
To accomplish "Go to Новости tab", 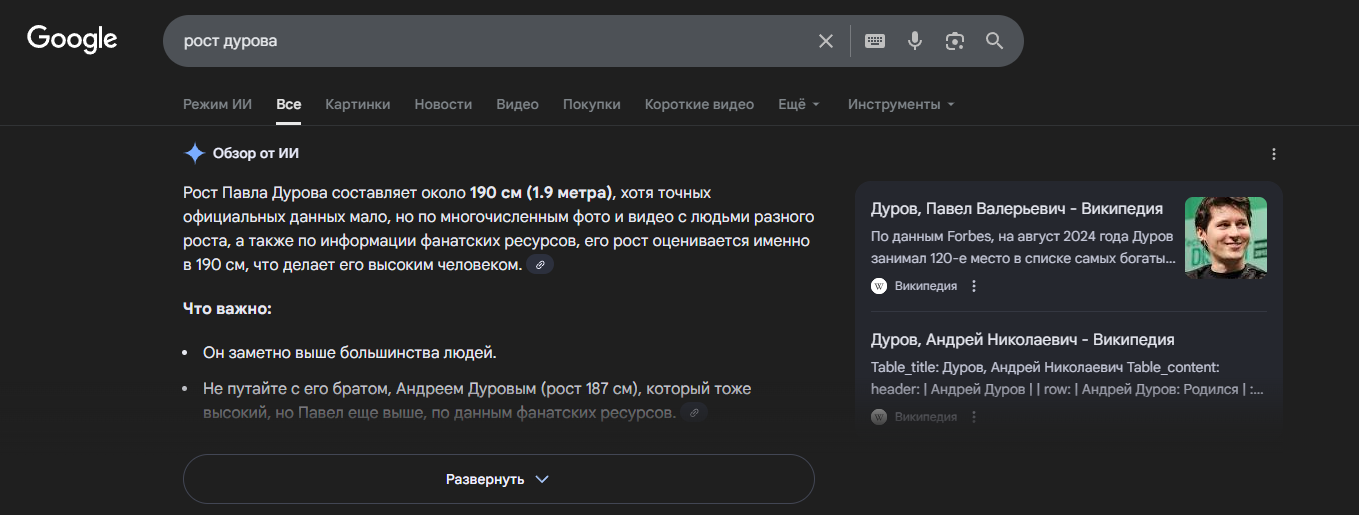I will (443, 104).
